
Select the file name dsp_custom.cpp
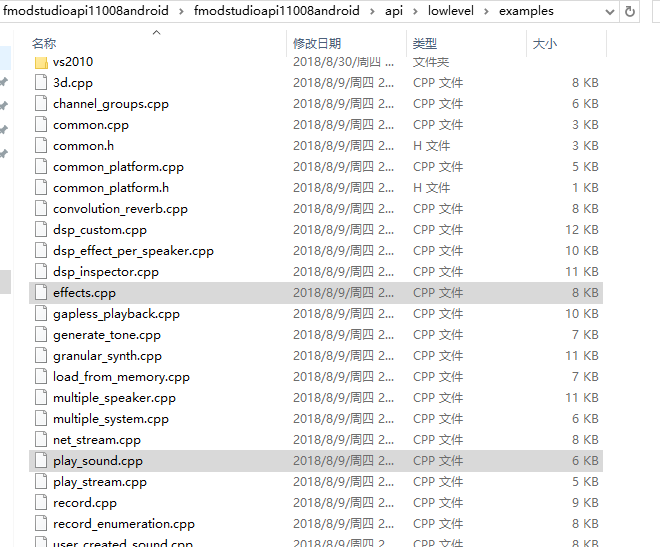100,230
